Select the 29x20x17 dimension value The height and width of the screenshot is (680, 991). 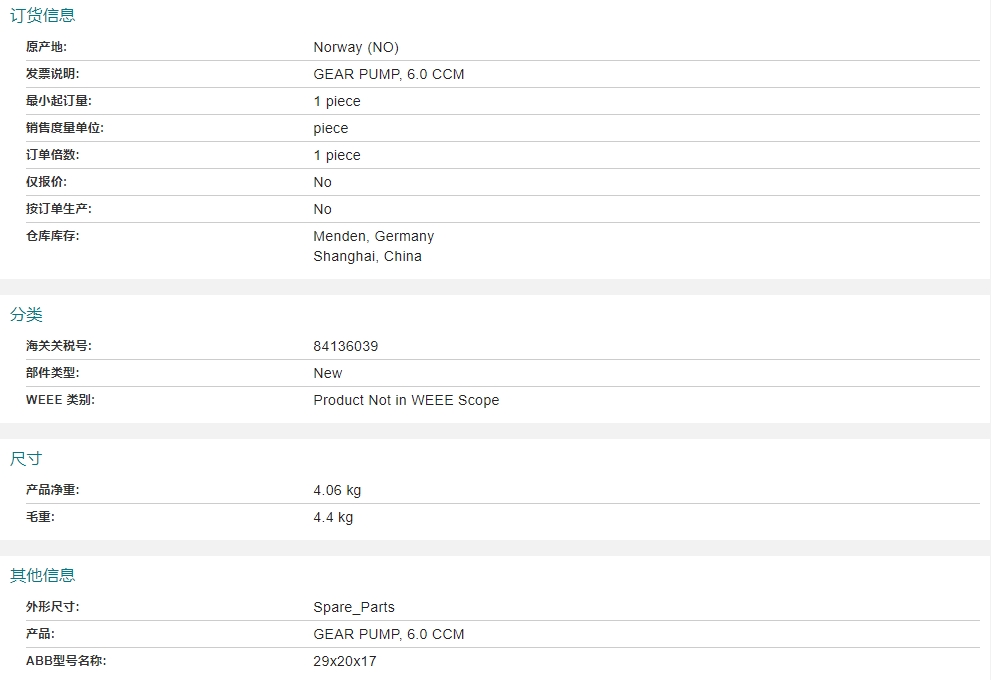[x=344, y=661]
